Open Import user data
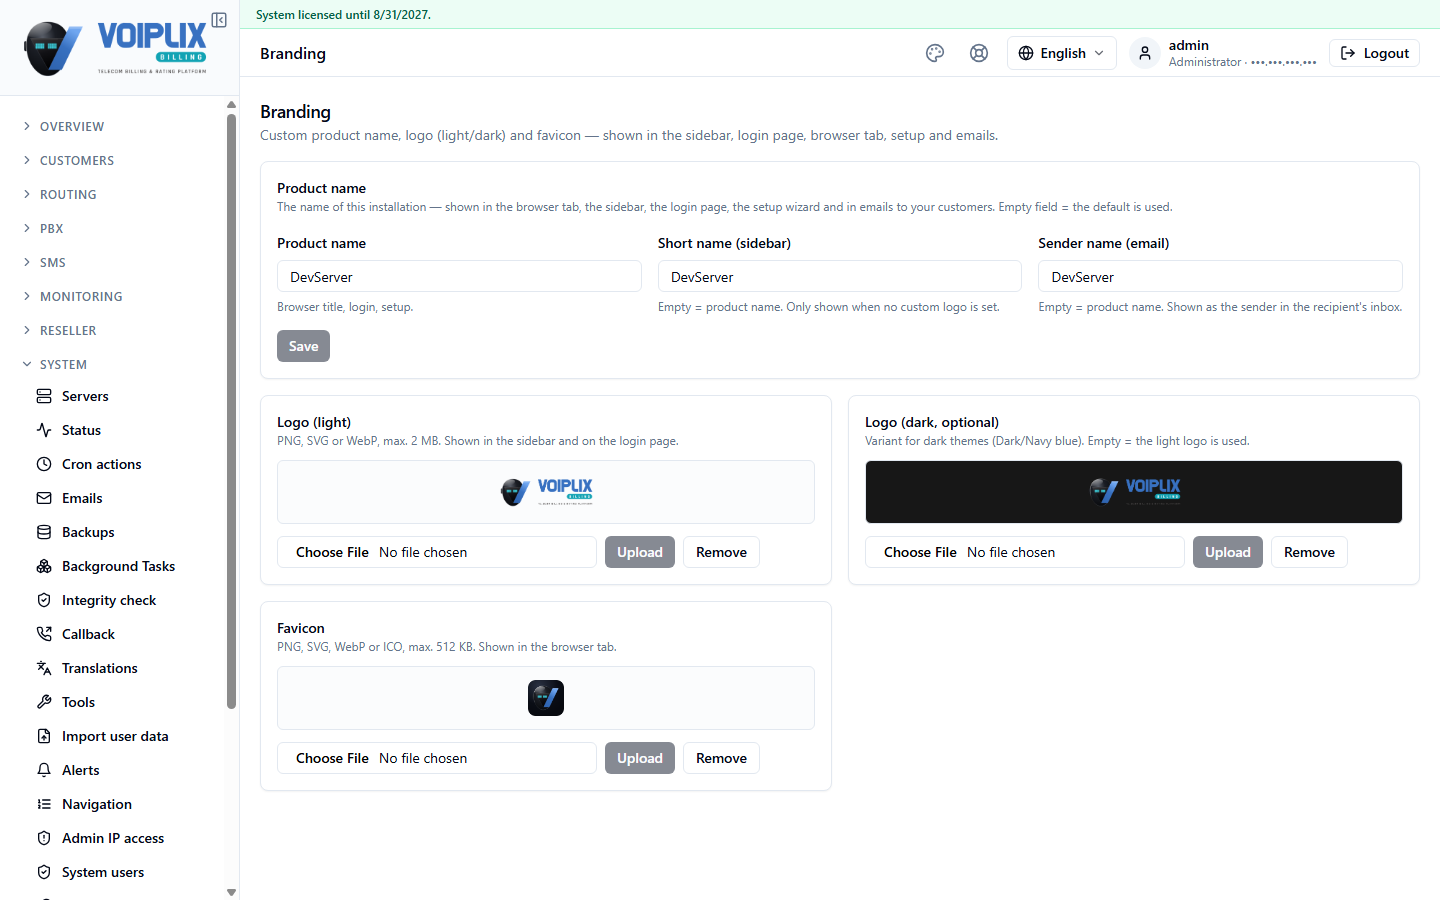This screenshot has height=900, width=1440. (x=115, y=736)
